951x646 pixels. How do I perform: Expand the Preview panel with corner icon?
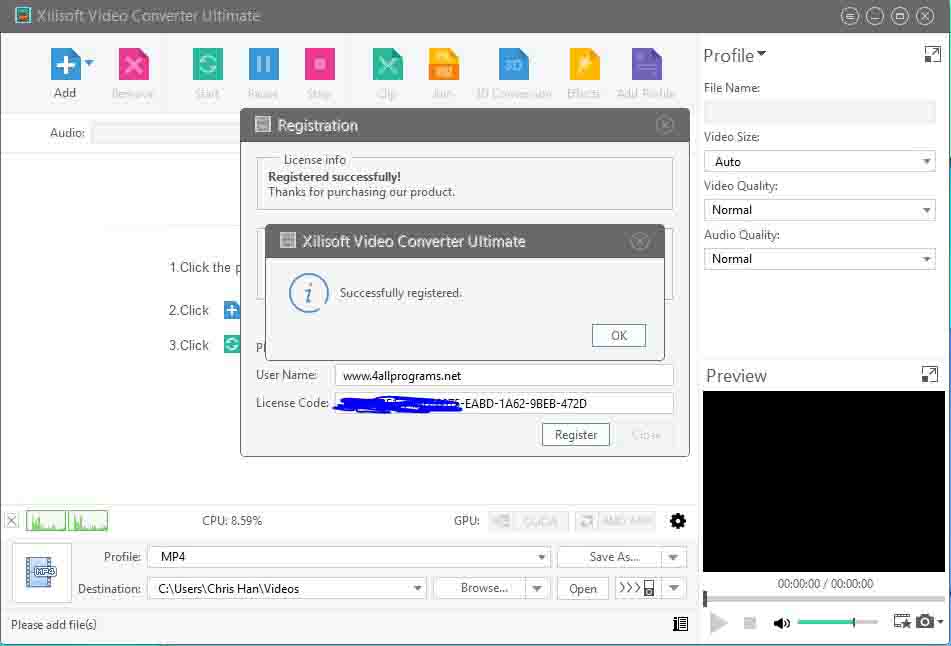tap(929, 374)
